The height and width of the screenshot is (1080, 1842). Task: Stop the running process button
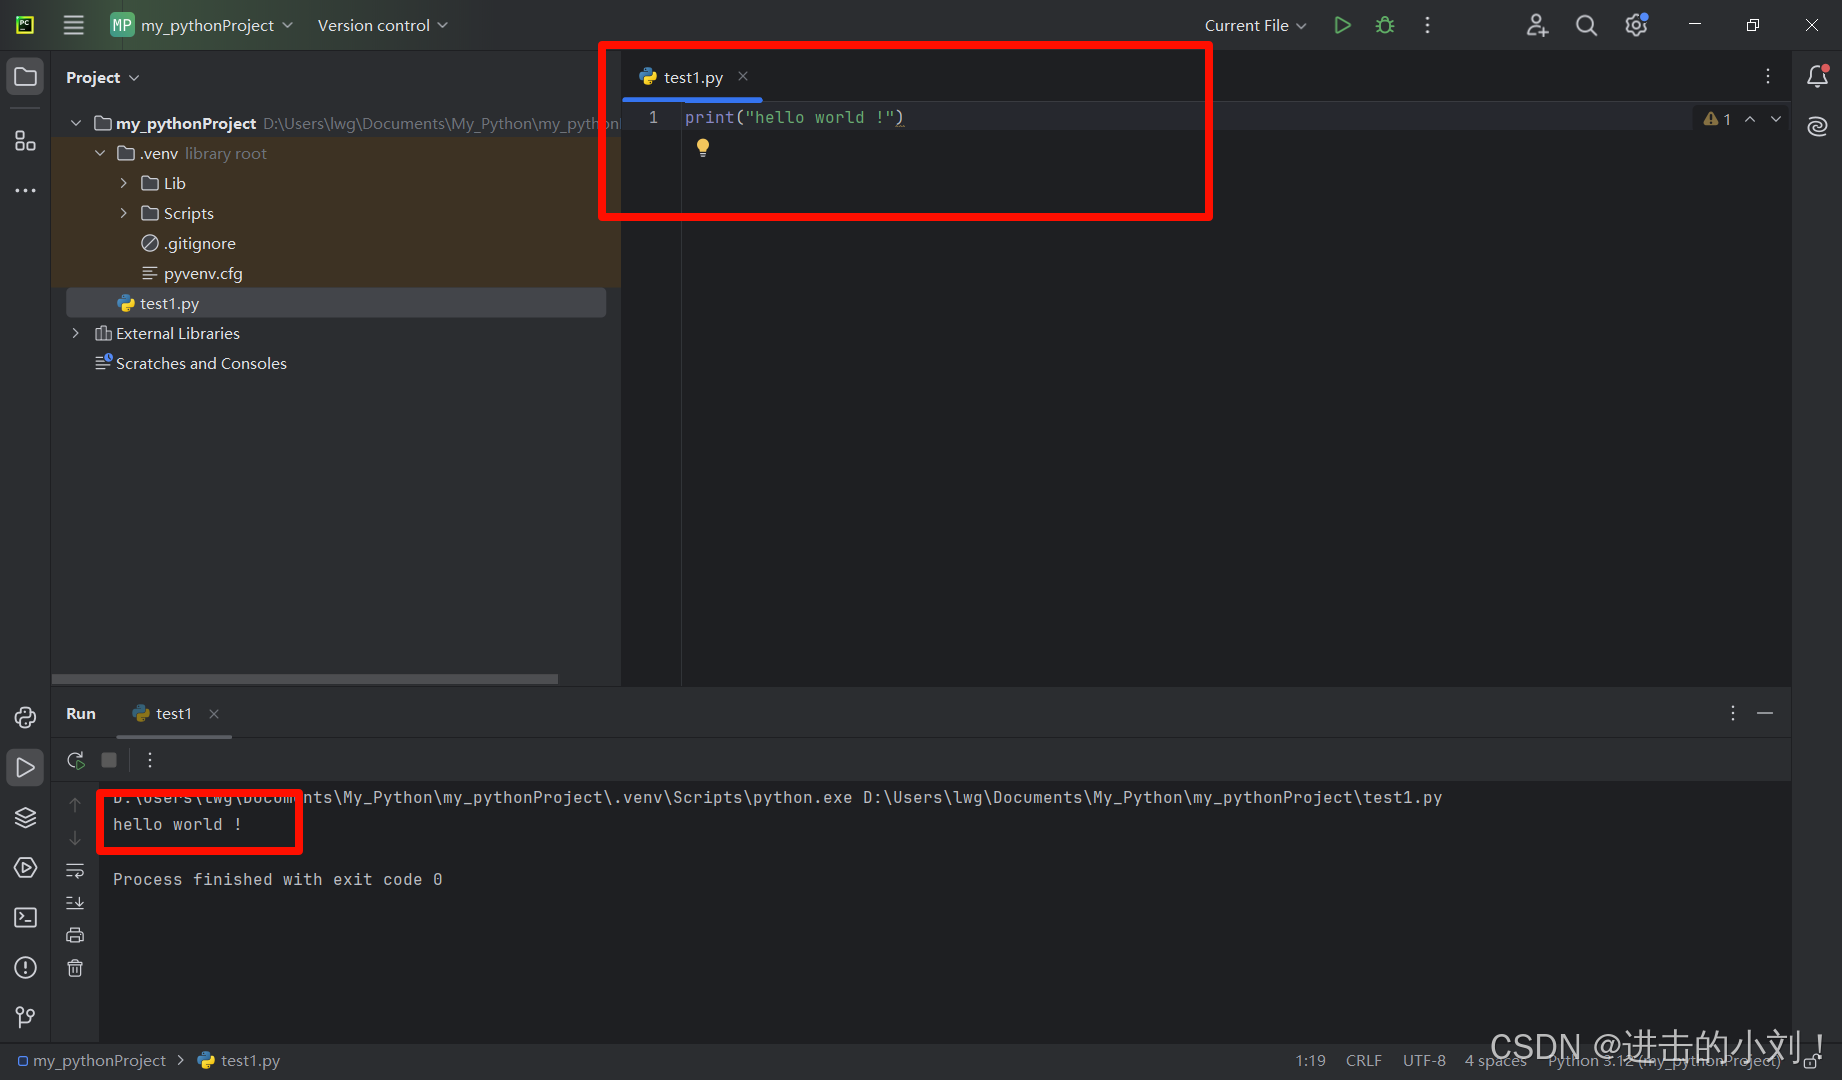pyautogui.click(x=109, y=760)
